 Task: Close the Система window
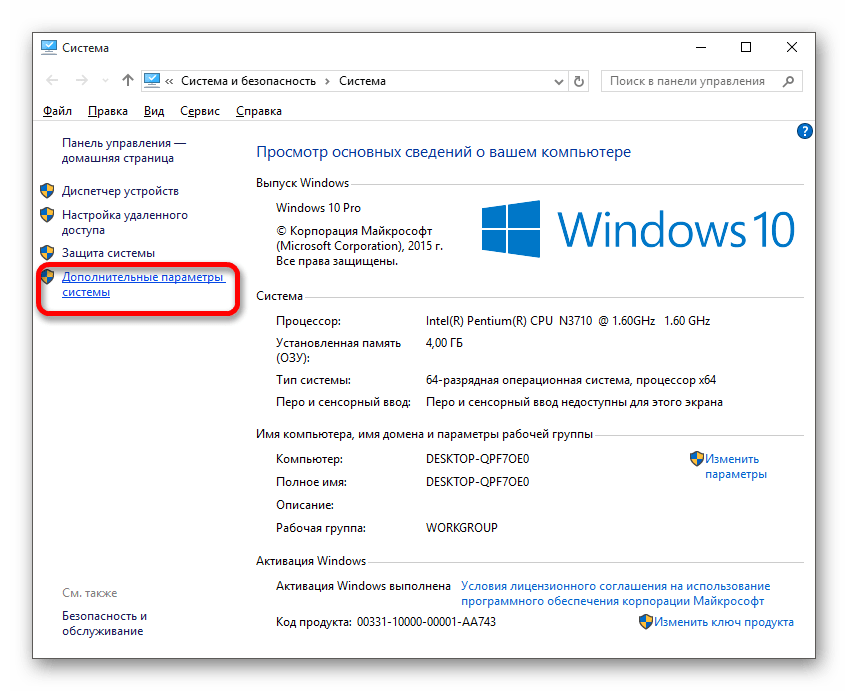pyautogui.click(x=792, y=48)
